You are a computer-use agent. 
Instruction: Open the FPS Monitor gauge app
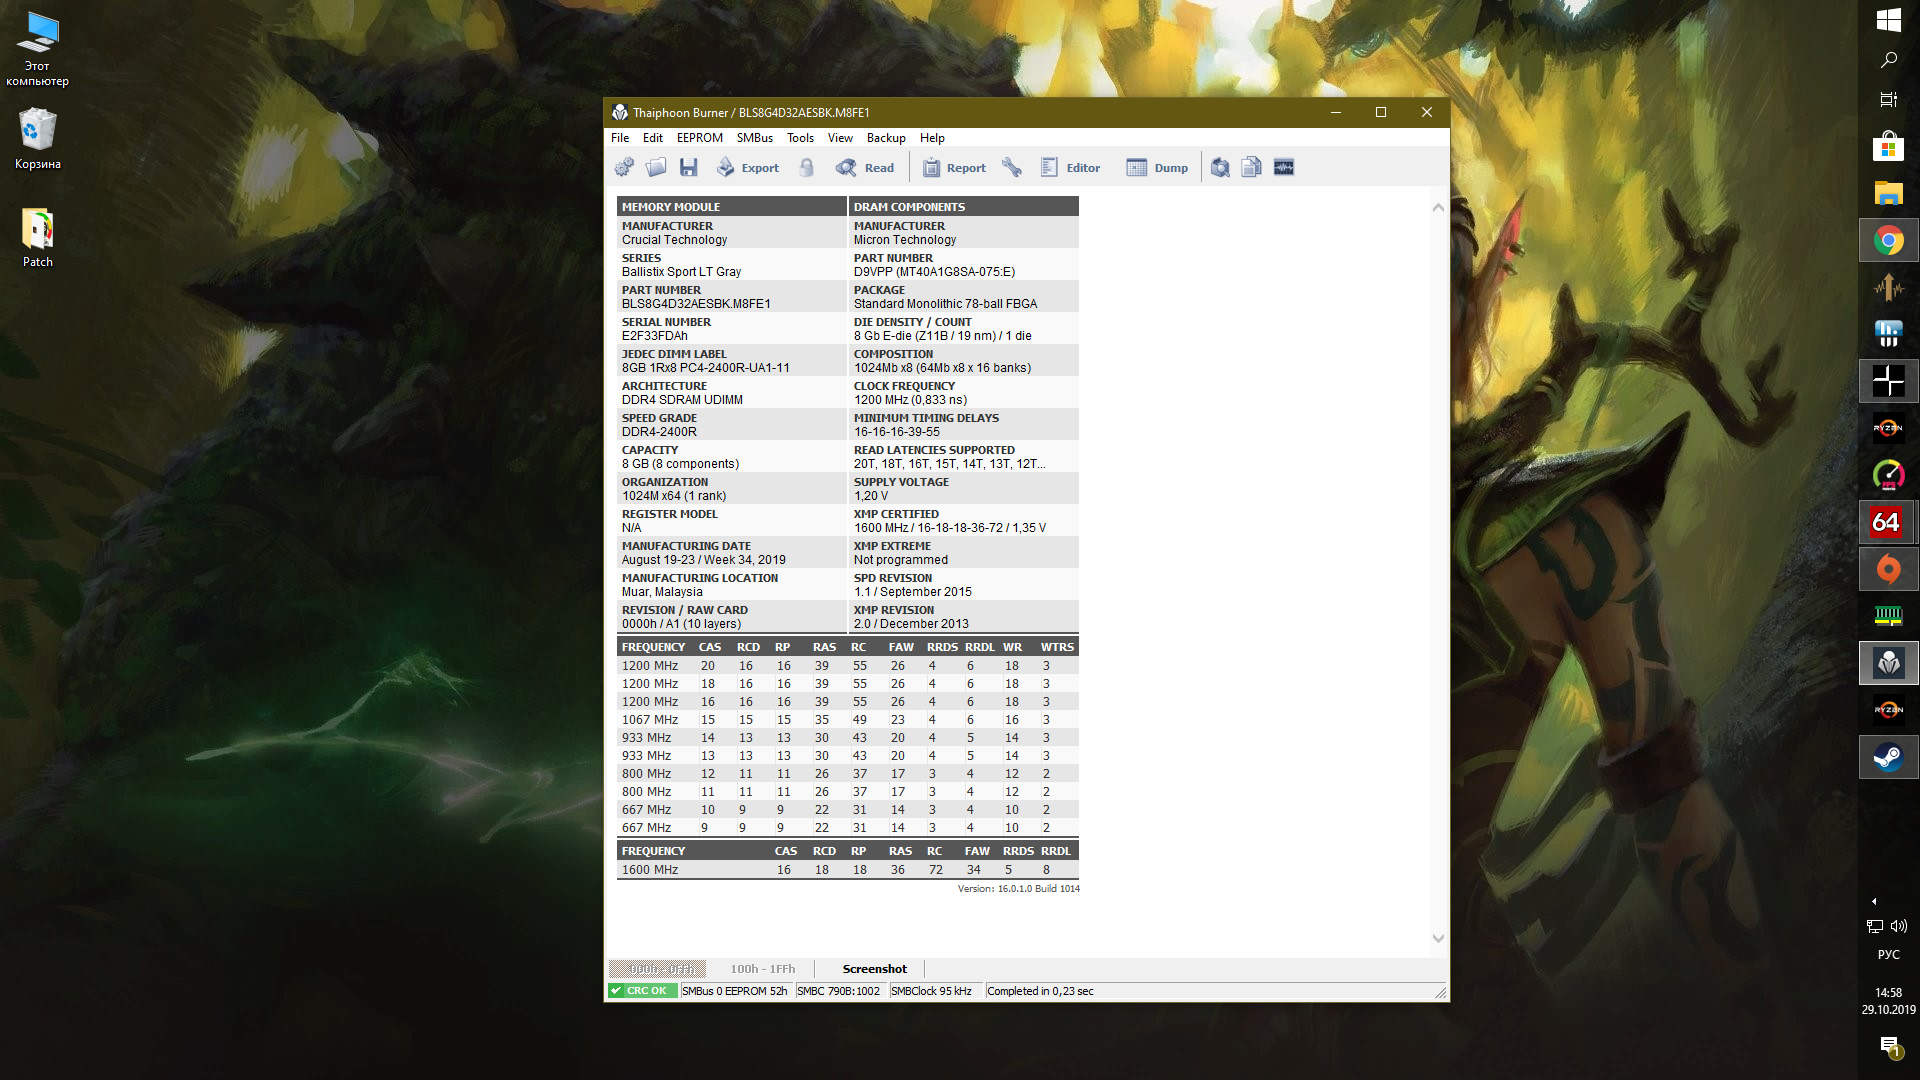click(1889, 475)
